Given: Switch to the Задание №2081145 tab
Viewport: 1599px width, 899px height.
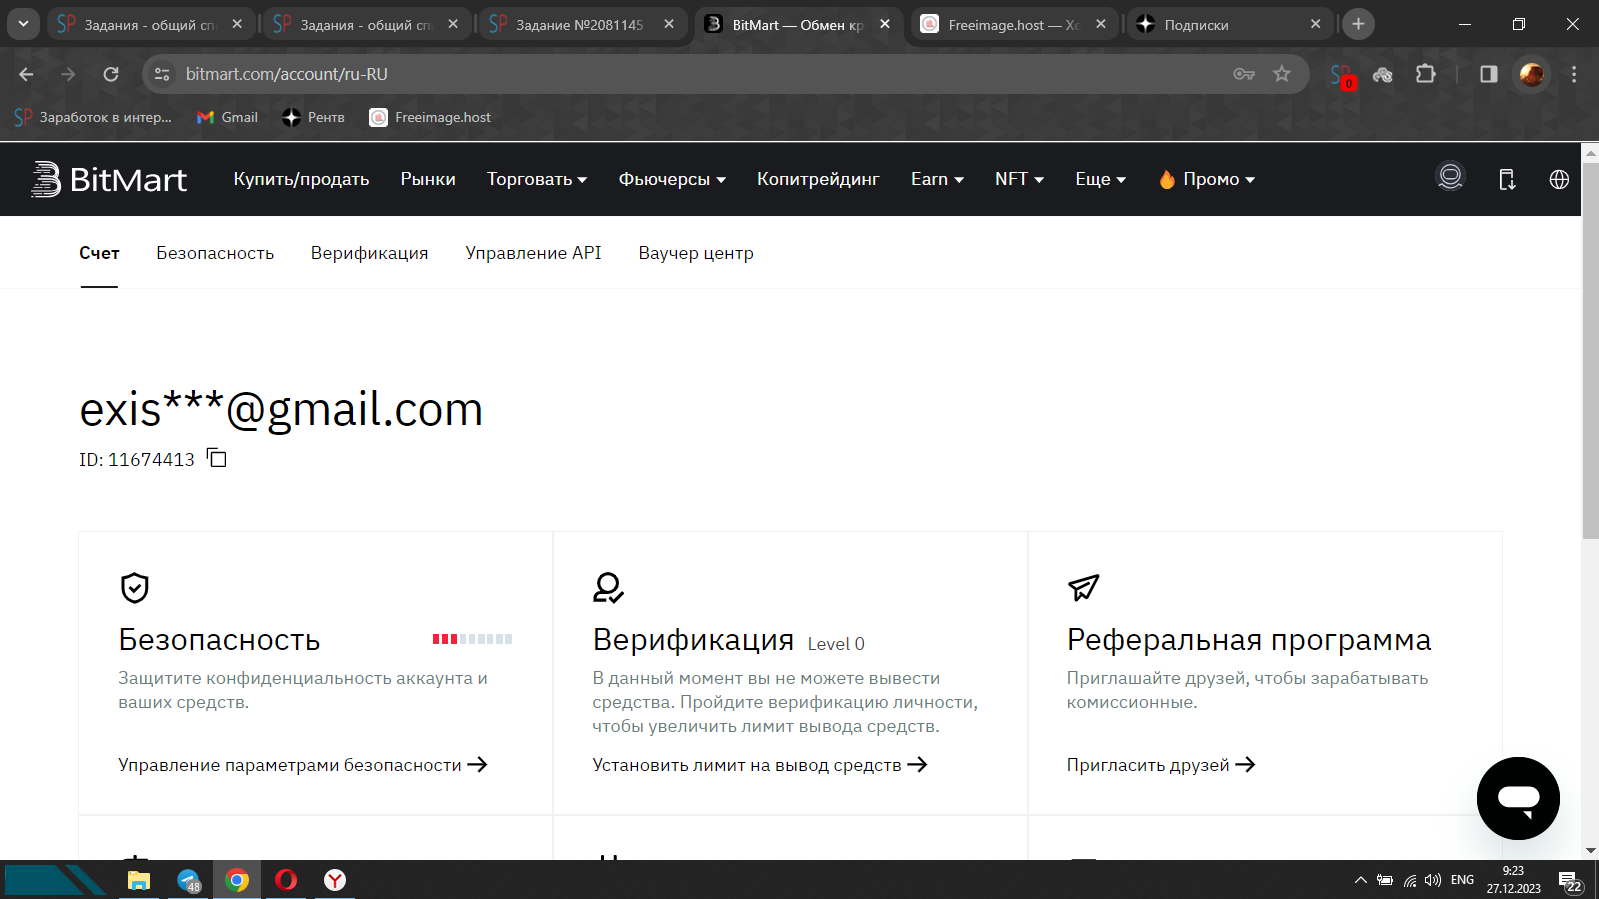Looking at the screenshot, I should tap(585, 24).
